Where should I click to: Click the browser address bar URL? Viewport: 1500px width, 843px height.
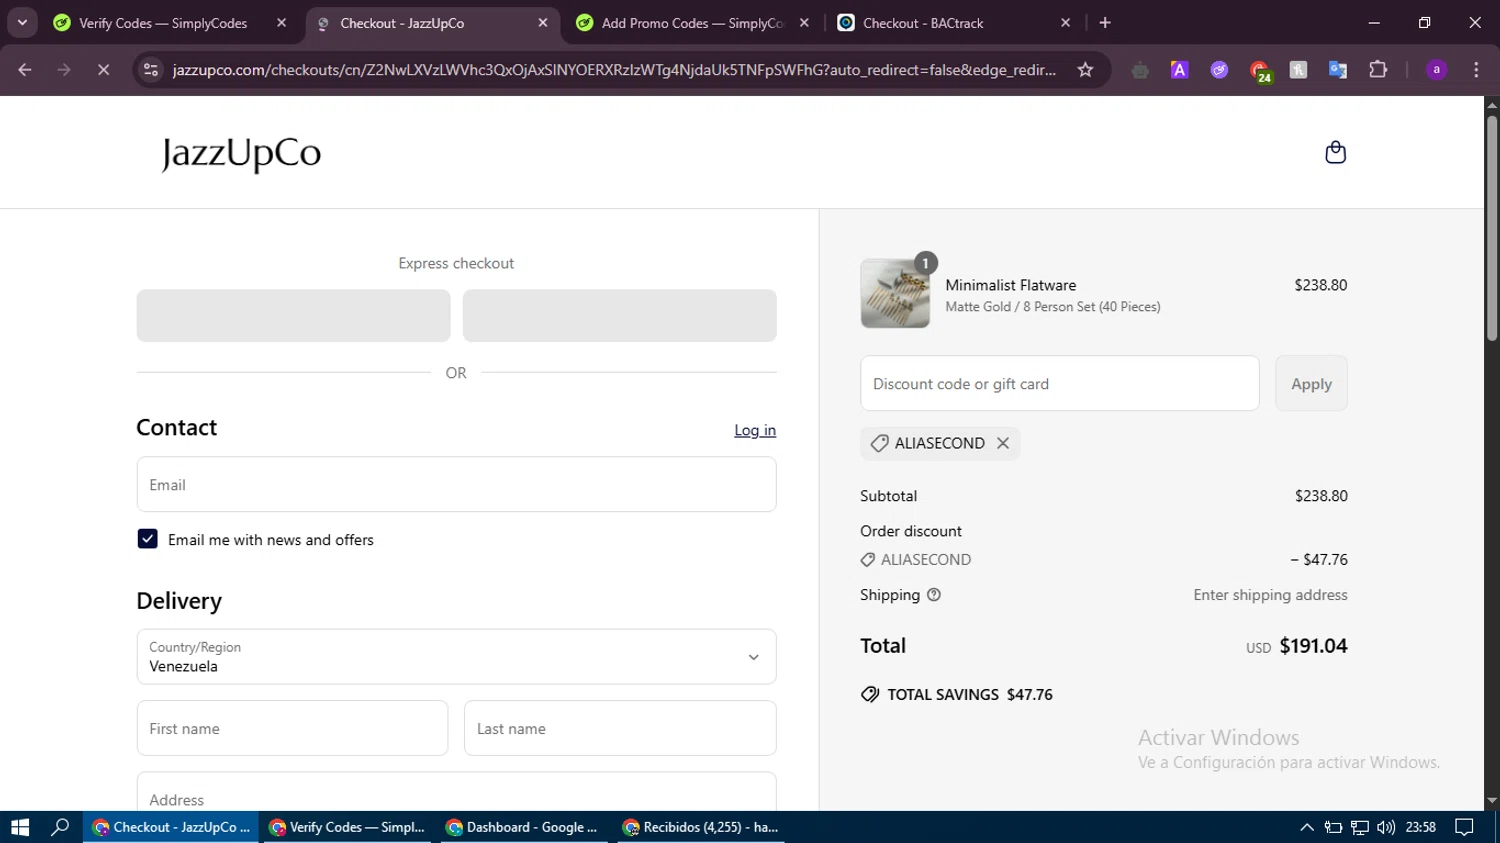point(614,70)
